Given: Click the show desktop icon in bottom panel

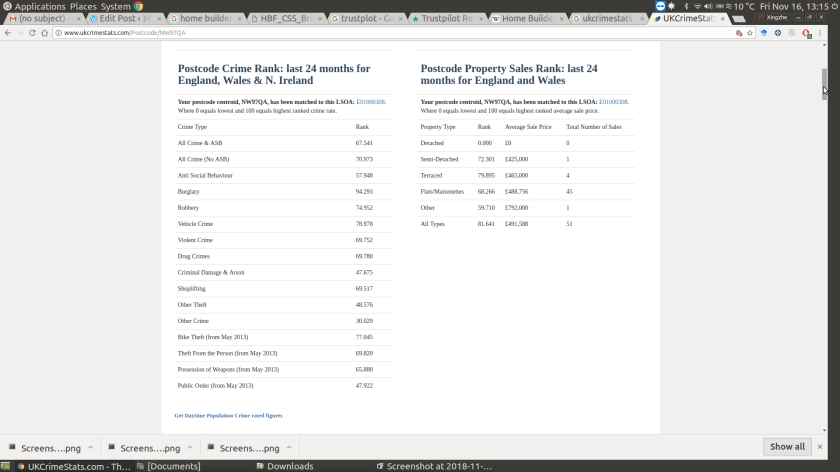Looking at the screenshot, I should tap(5, 466).
